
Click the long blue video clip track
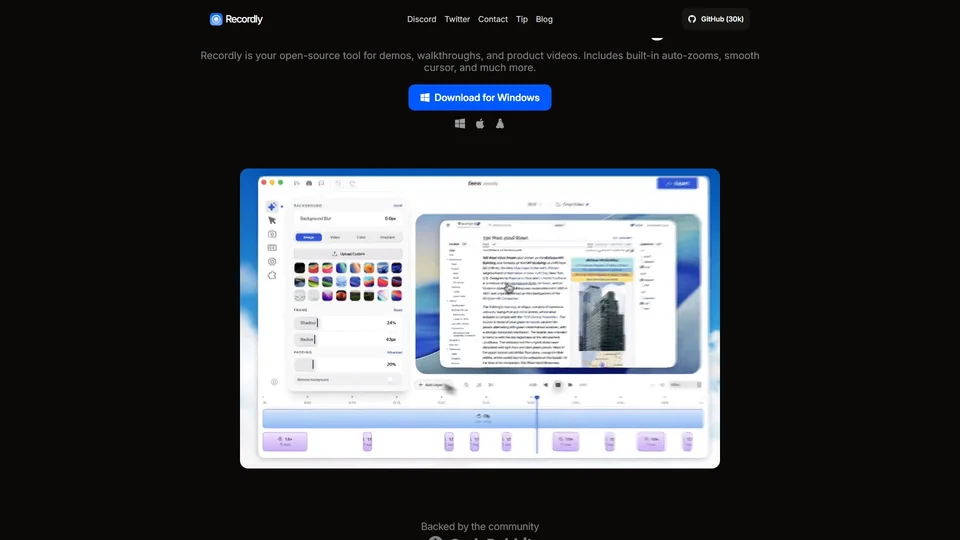[x=482, y=419]
